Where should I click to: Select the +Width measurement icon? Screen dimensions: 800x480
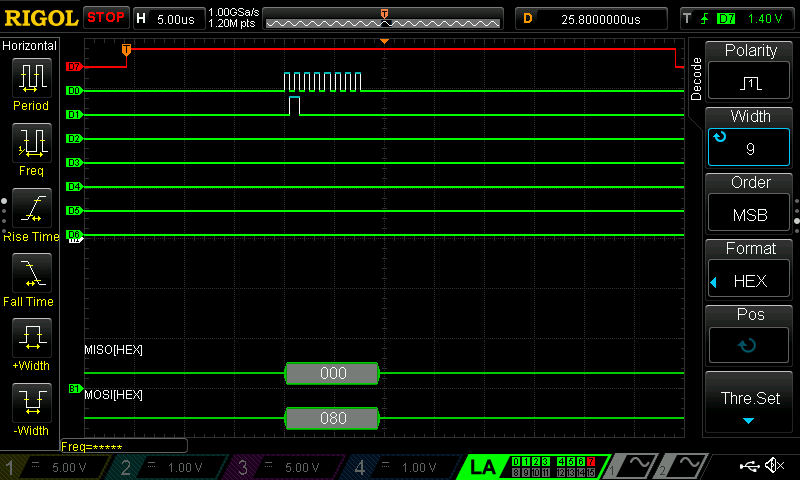31,343
